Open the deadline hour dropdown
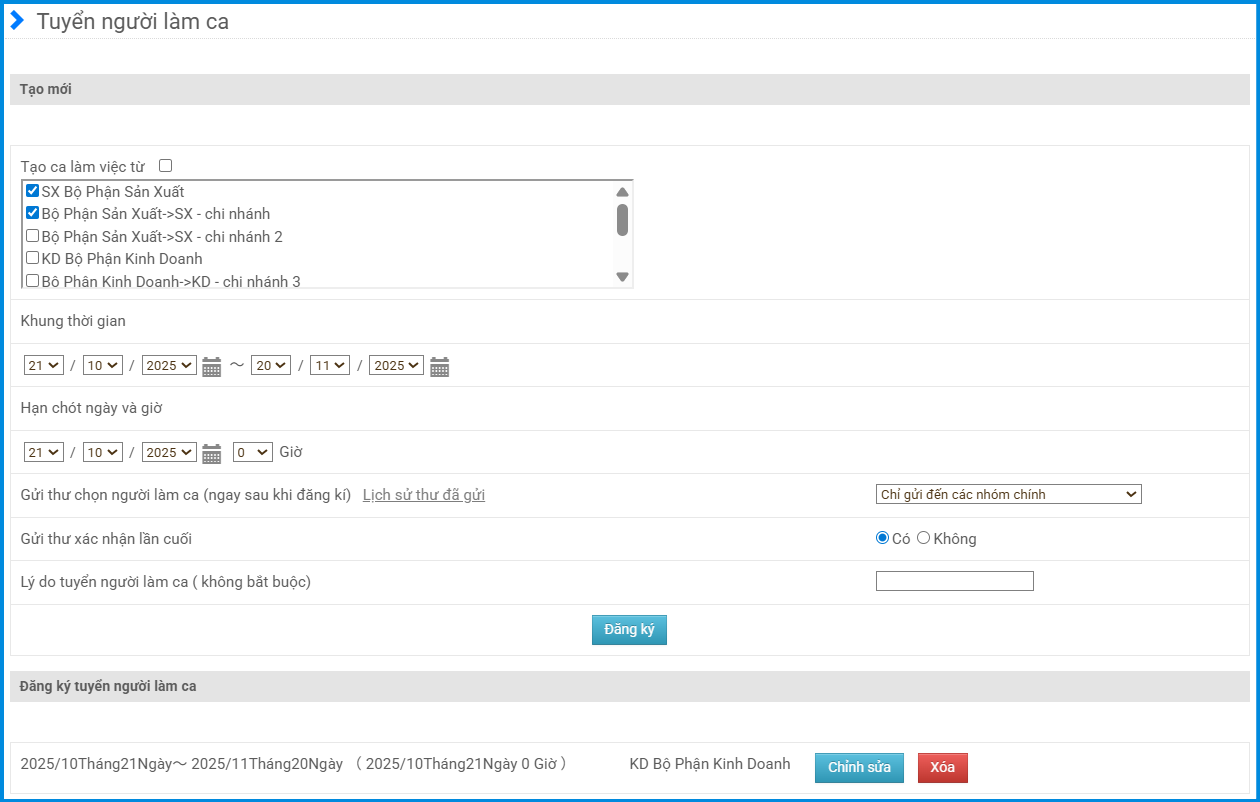Image resolution: width=1260 pixels, height=802 pixels. coord(252,452)
